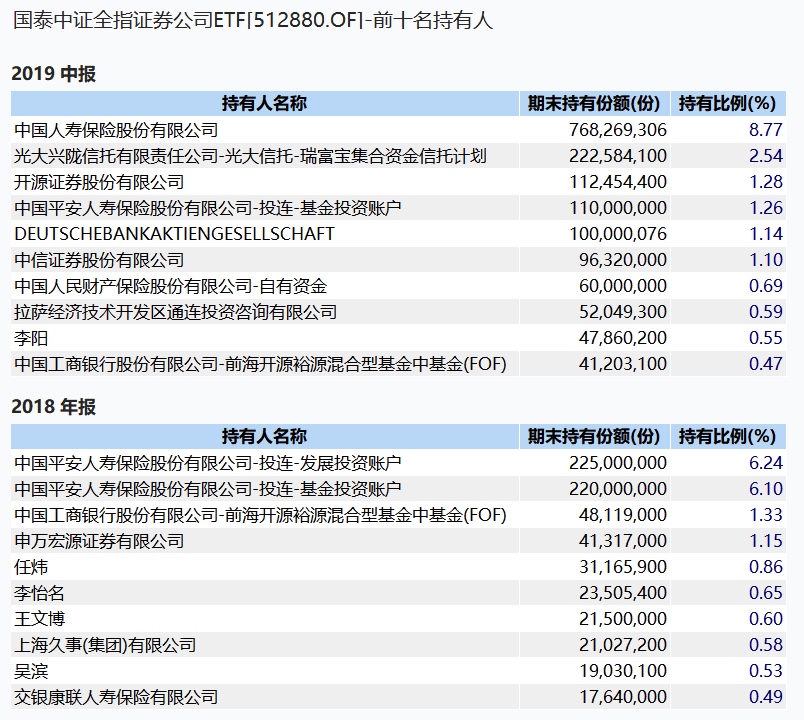Select DEUTSCHEBANKAKTIENGESELLSCHAFT holder entry
The width and height of the screenshot is (804, 720).
click(174, 234)
